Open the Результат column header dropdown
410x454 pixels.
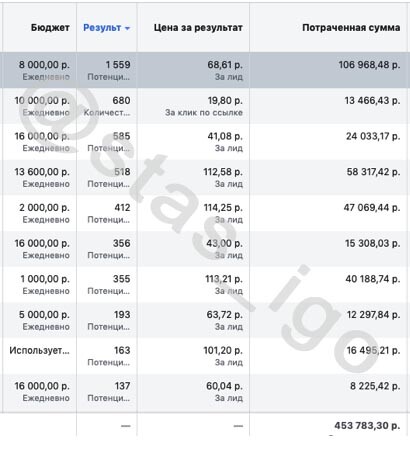(x=106, y=28)
